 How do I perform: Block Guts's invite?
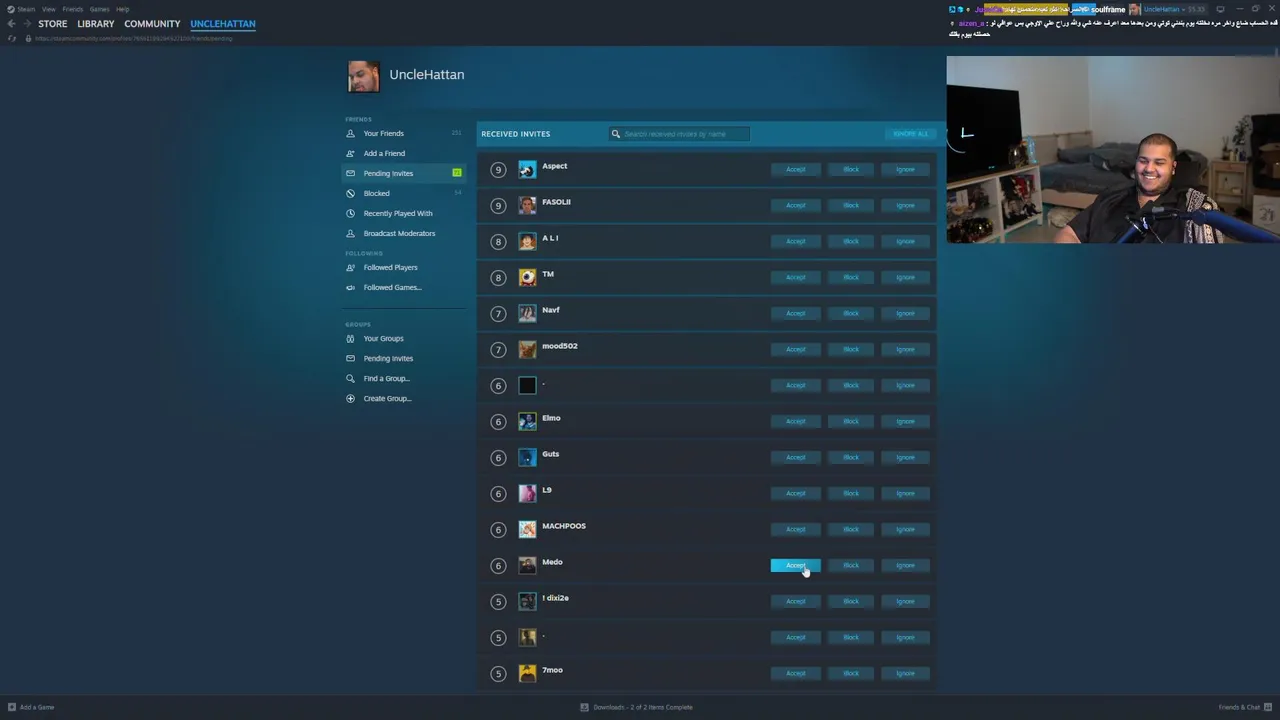pyautogui.click(x=850, y=457)
